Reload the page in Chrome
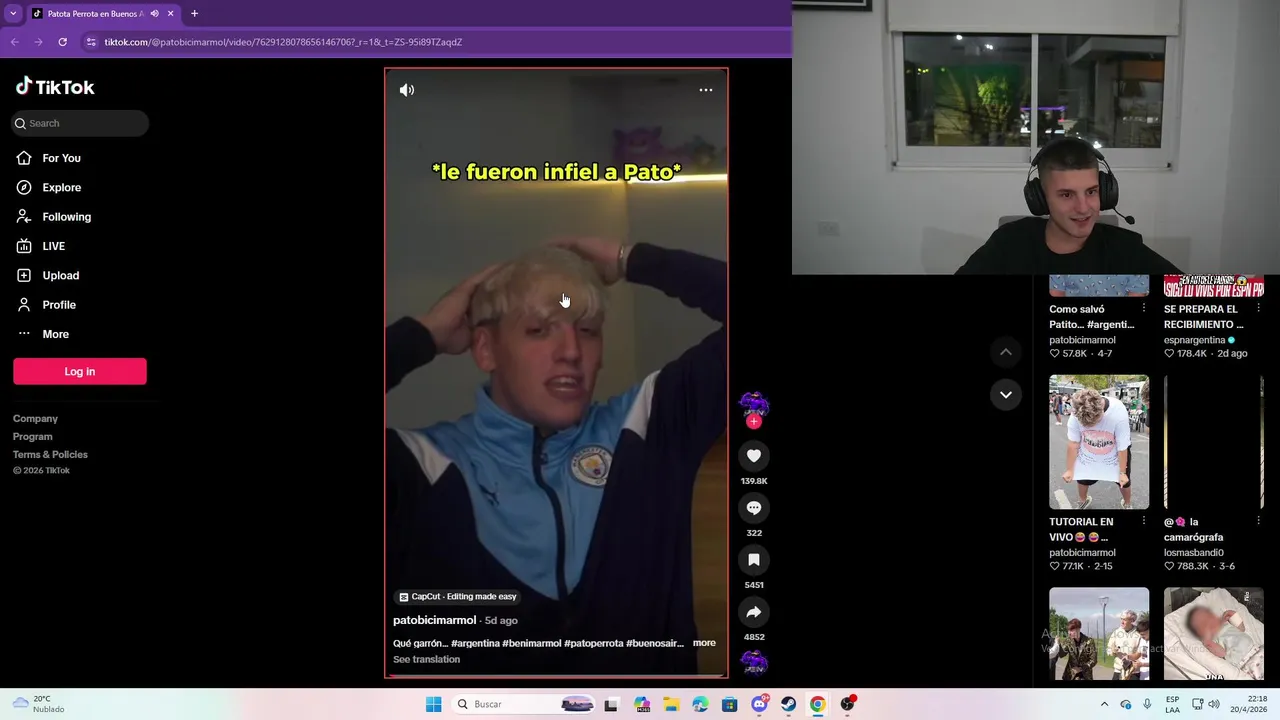Screen dimensions: 1280x720 pyautogui.click(x=62, y=42)
